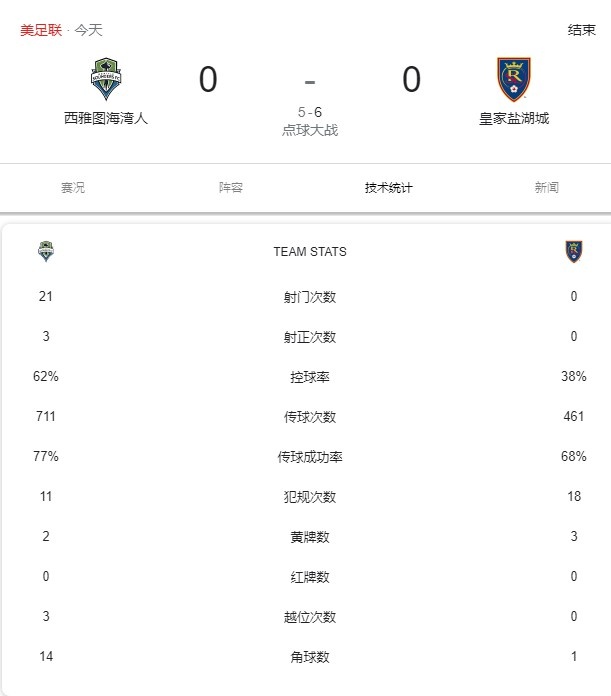Click the 传球成功率 stat row label
This screenshot has height=696, width=611.
[x=310, y=457]
